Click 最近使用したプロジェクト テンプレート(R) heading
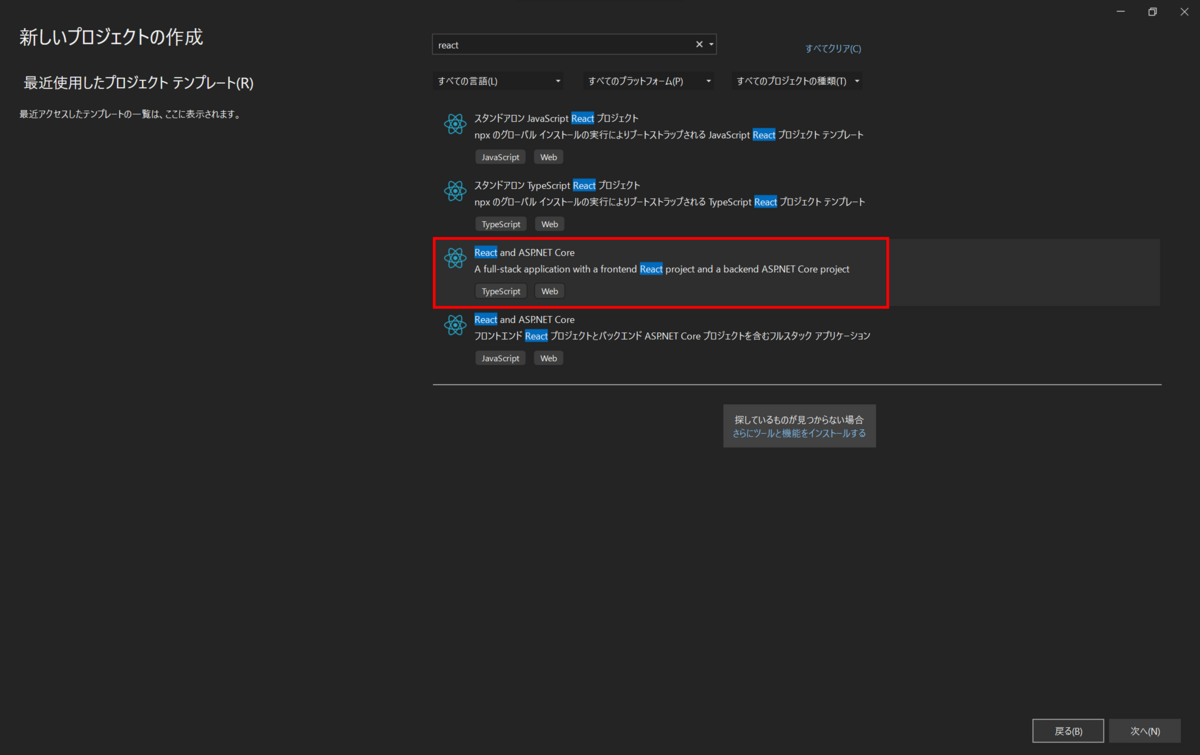The image size is (1200, 755). pyautogui.click(x=139, y=82)
